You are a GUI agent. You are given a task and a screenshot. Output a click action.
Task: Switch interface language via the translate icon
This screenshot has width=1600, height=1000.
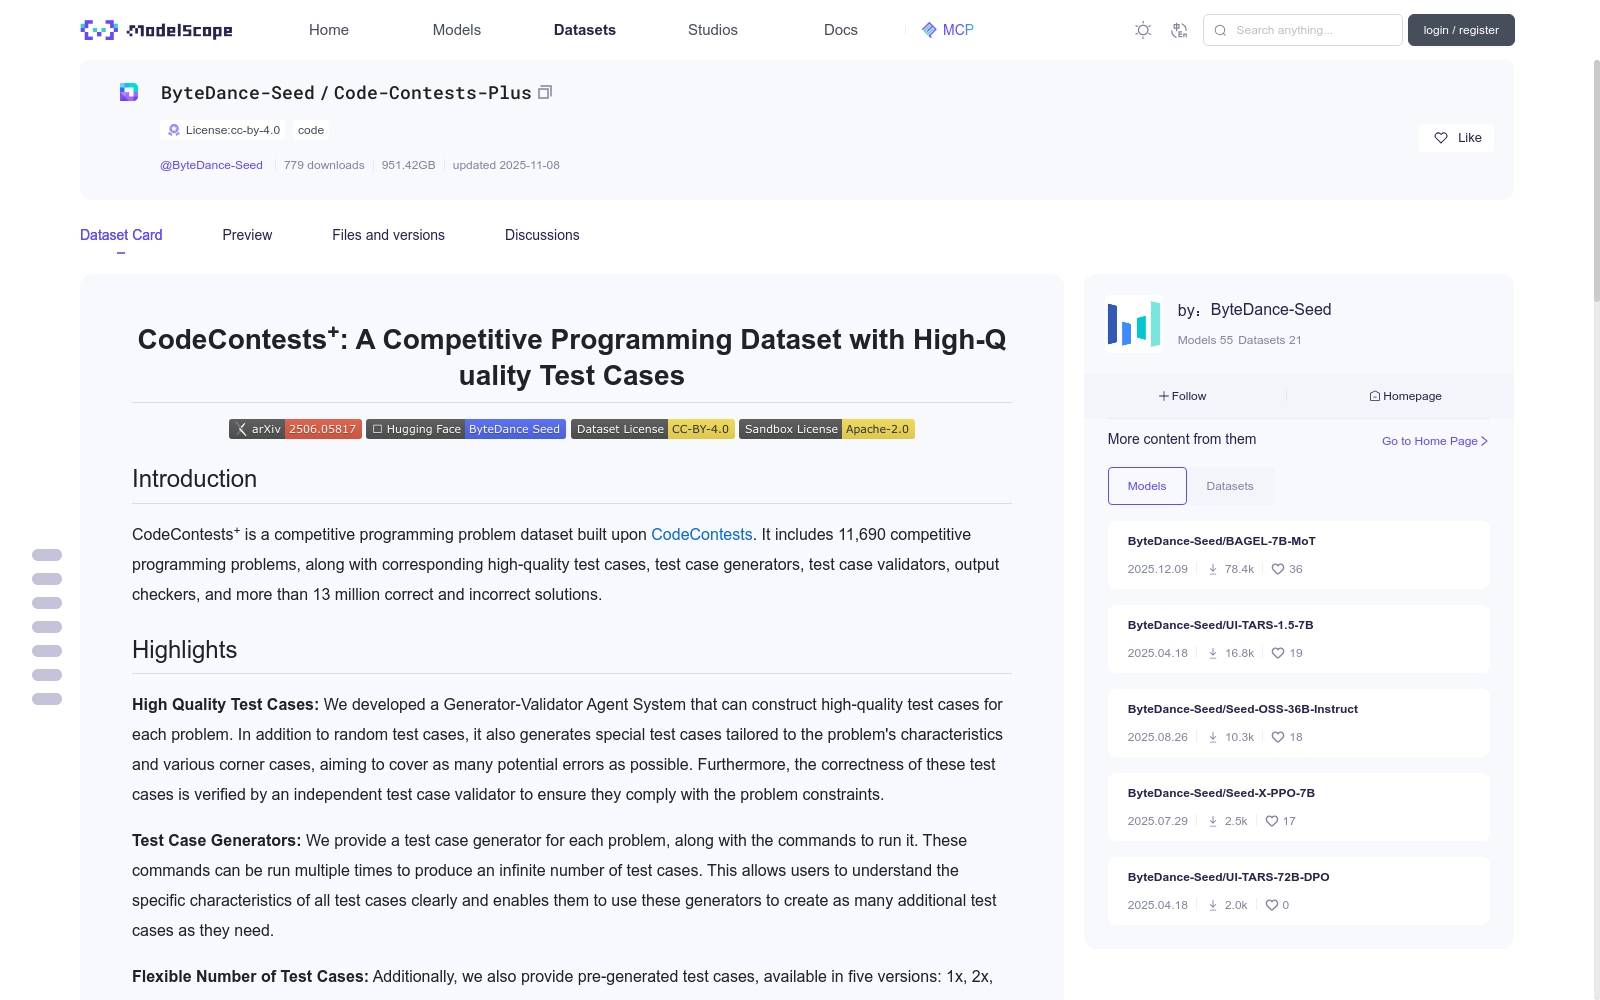click(x=1180, y=30)
